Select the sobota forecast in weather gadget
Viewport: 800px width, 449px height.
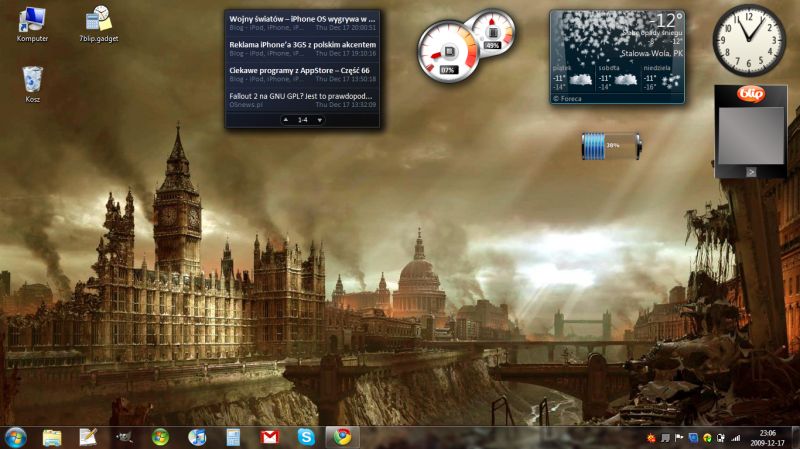618,78
